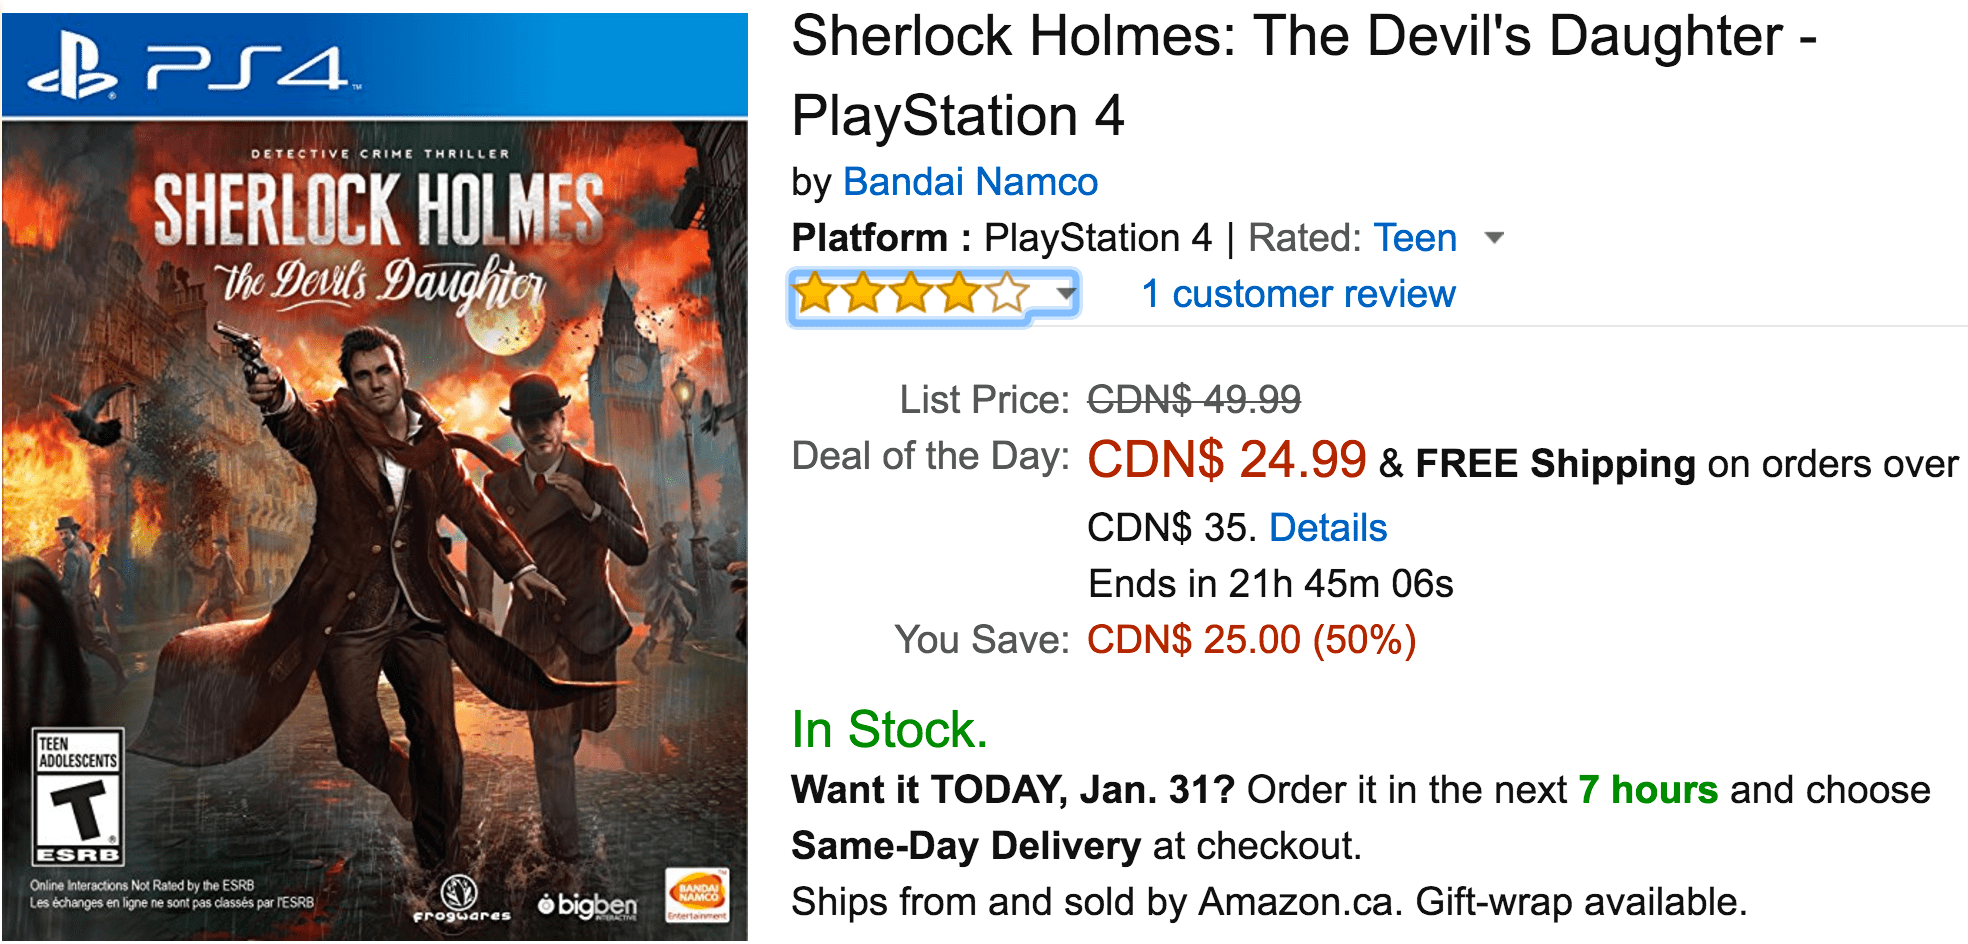Screen dimensions: 1968x944
Task: Click the Same-Day Delivery text
Action: tap(965, 846)
